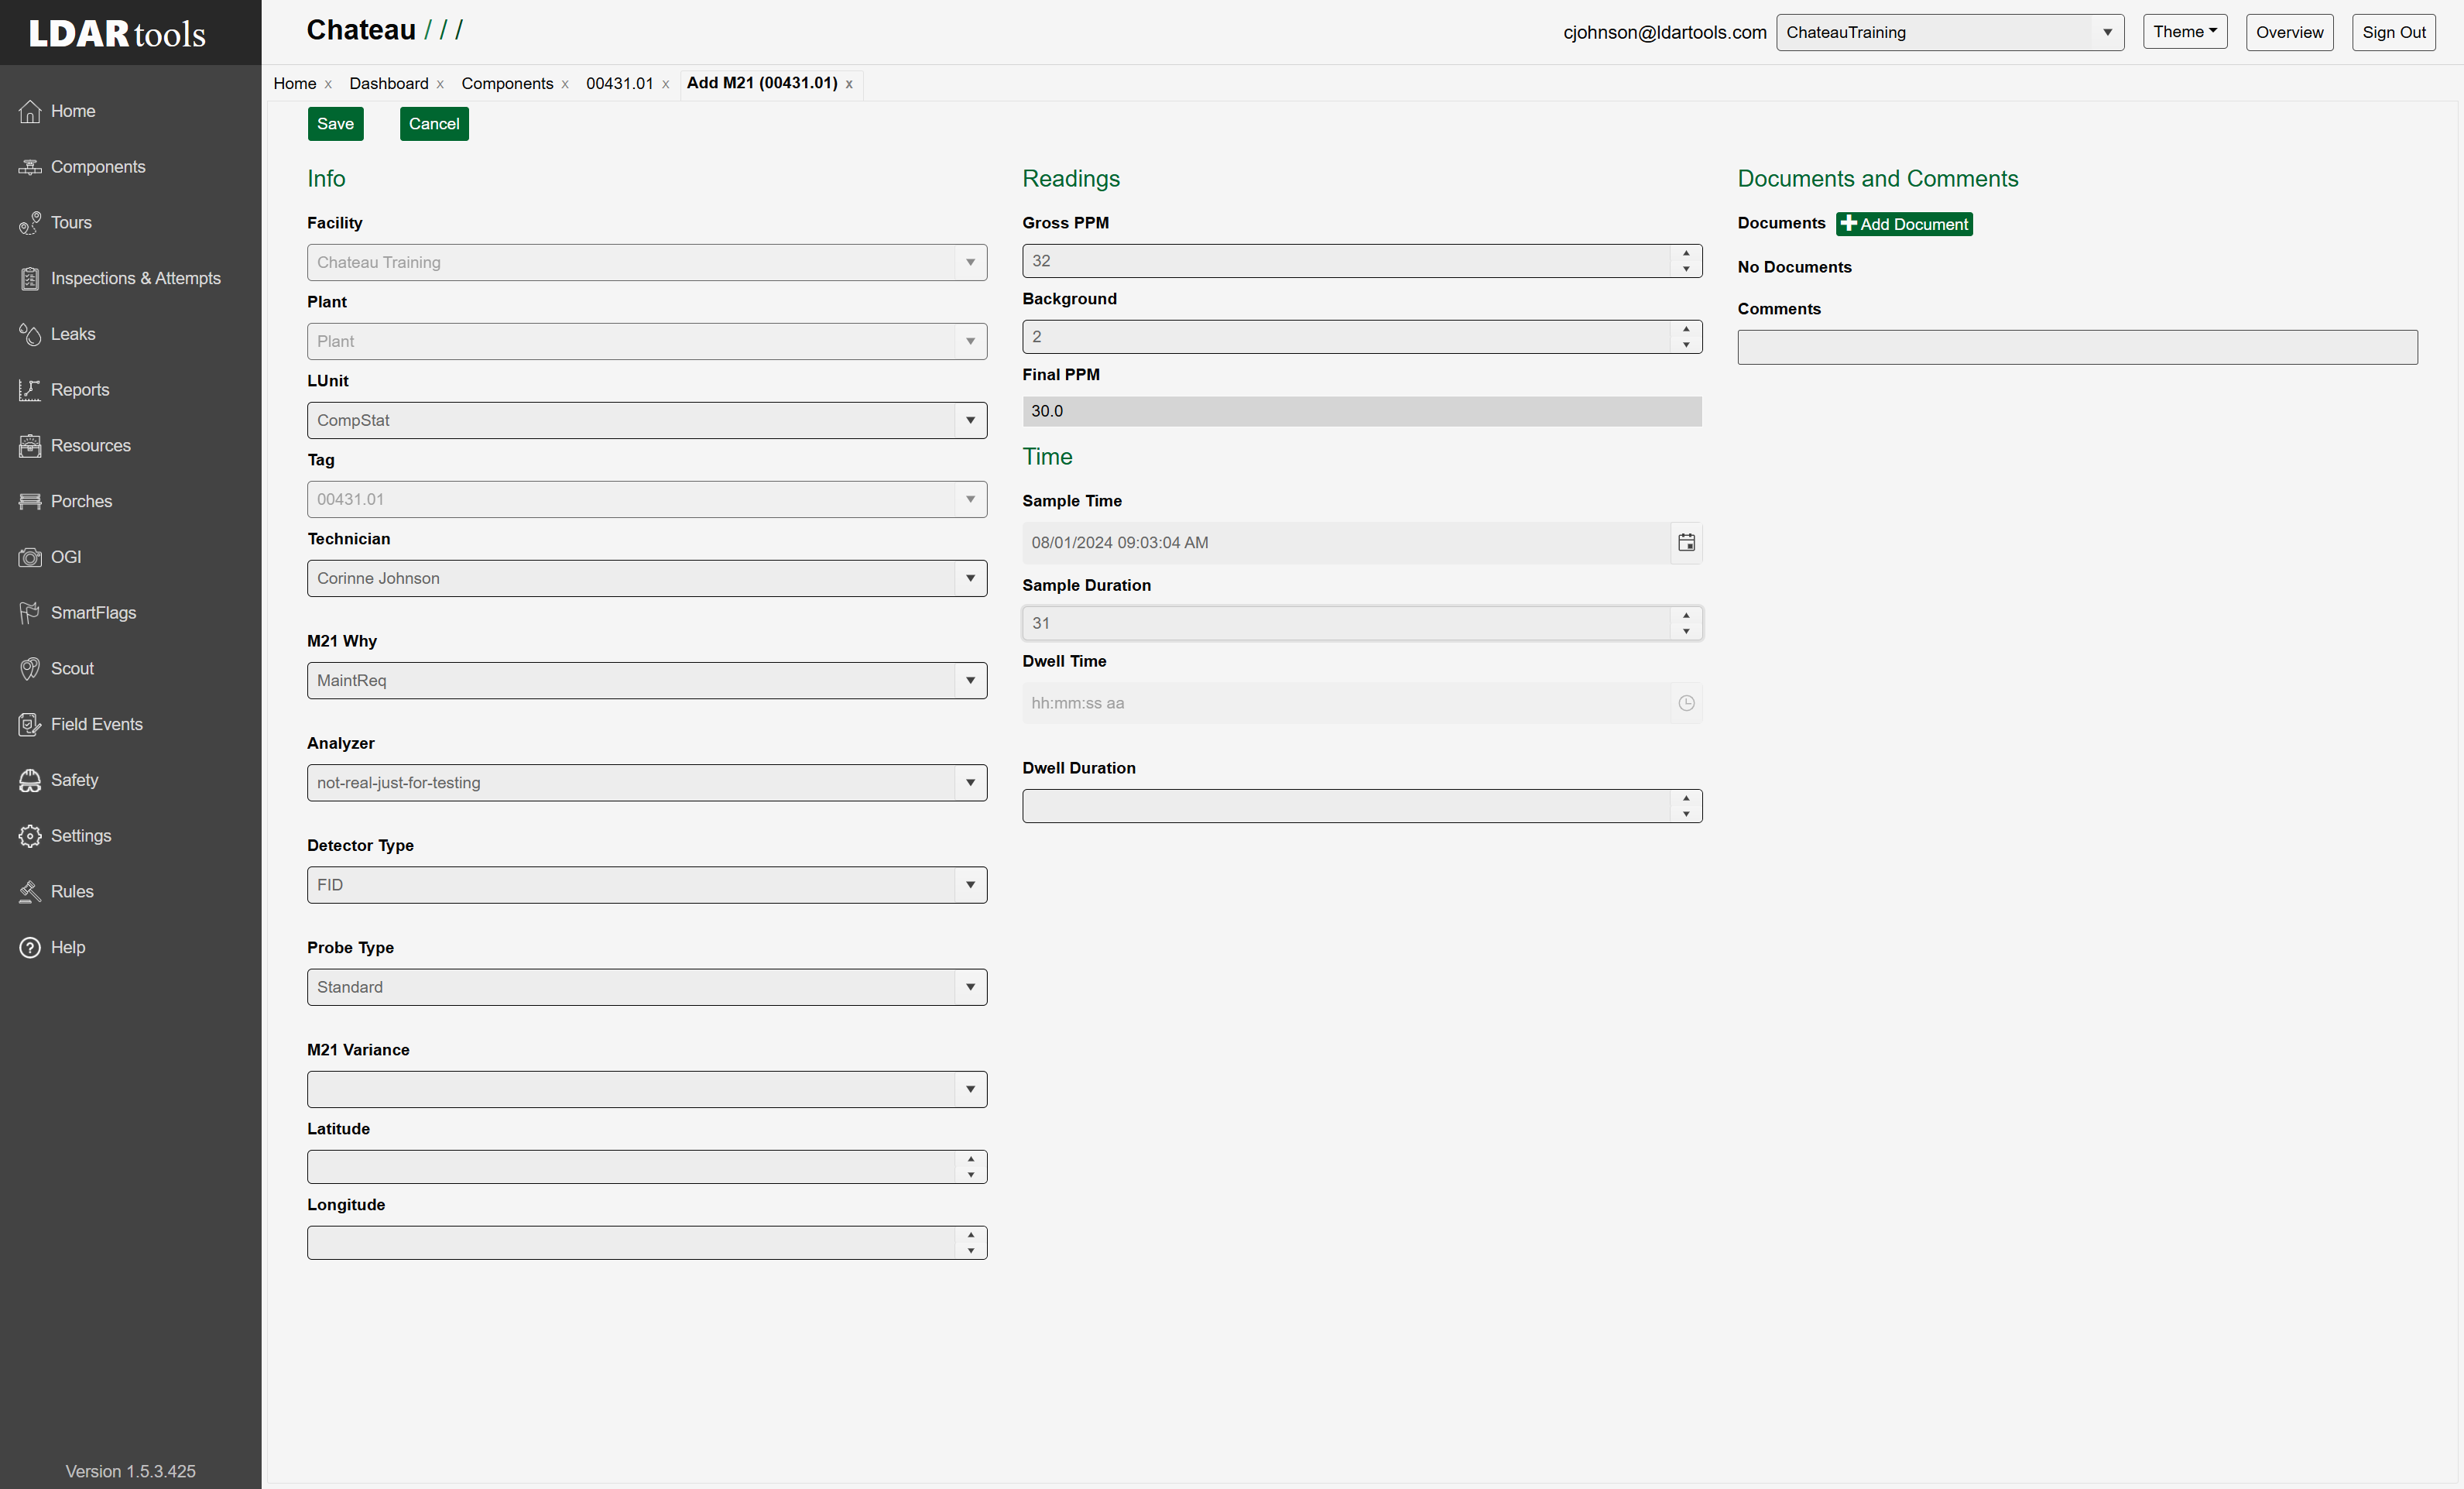Switch to the 00431.01 tab
This screenshot has width=2464, height=1489.
coord(620,83)
